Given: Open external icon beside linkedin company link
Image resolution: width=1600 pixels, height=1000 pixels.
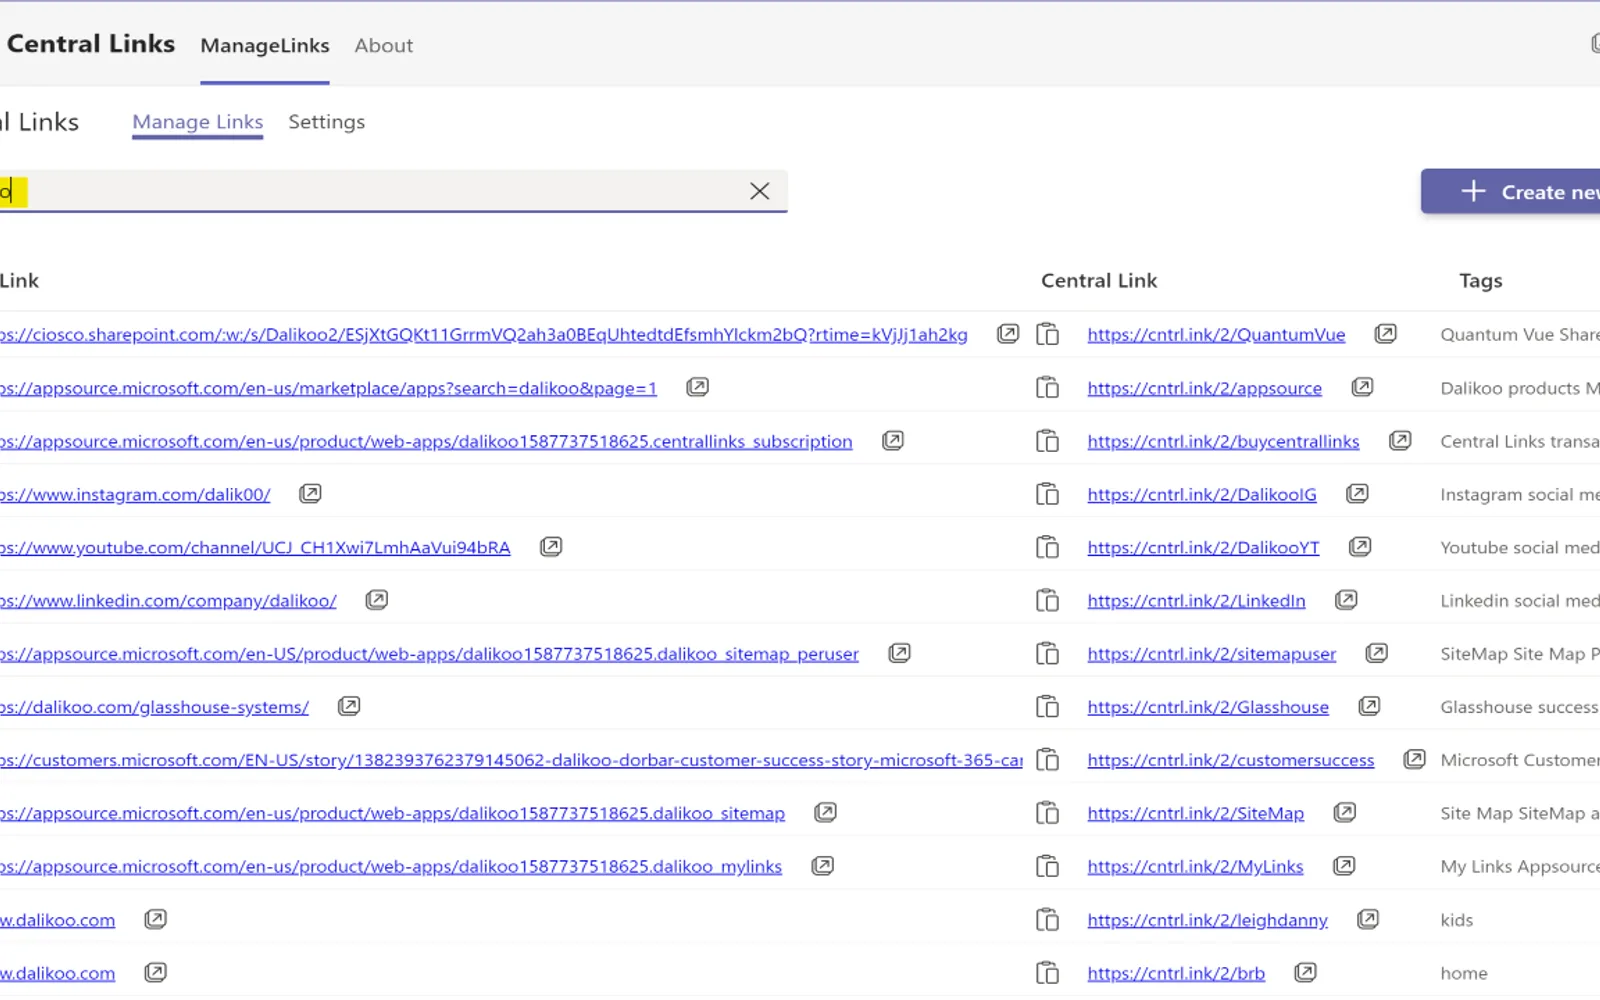Looking at the screenshot, I should [376, 599].
